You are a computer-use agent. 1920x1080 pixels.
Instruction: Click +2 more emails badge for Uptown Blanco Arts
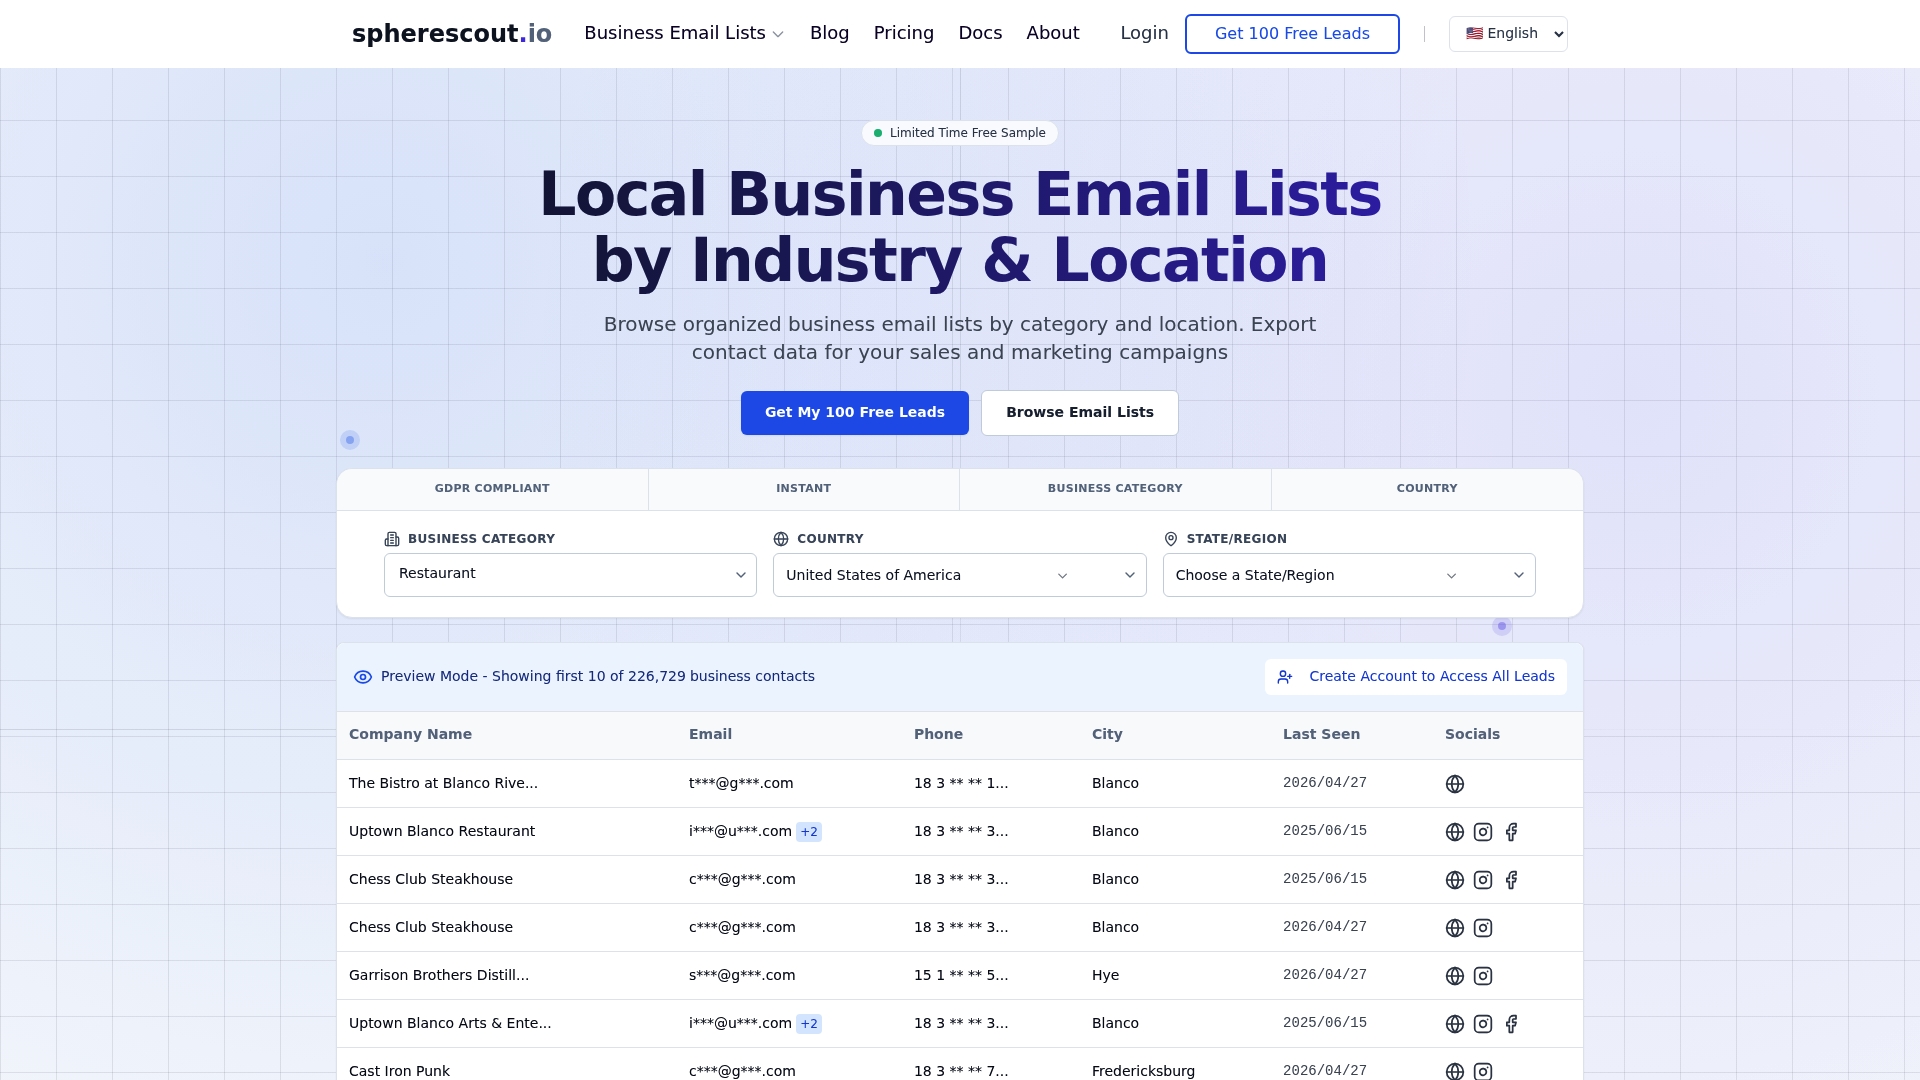click(x=809, y=1024)
